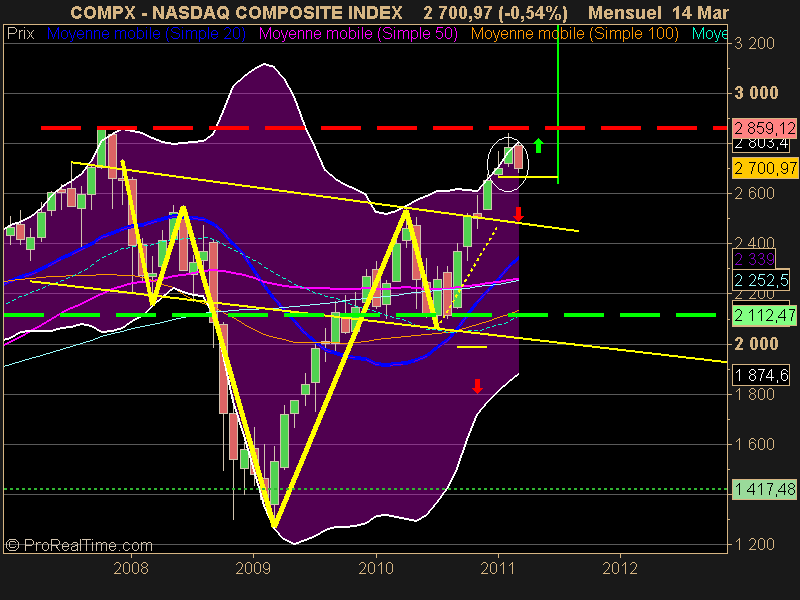Click the quote value '2 700,97 (-0,54%)' in title

(x=495, y=12)
